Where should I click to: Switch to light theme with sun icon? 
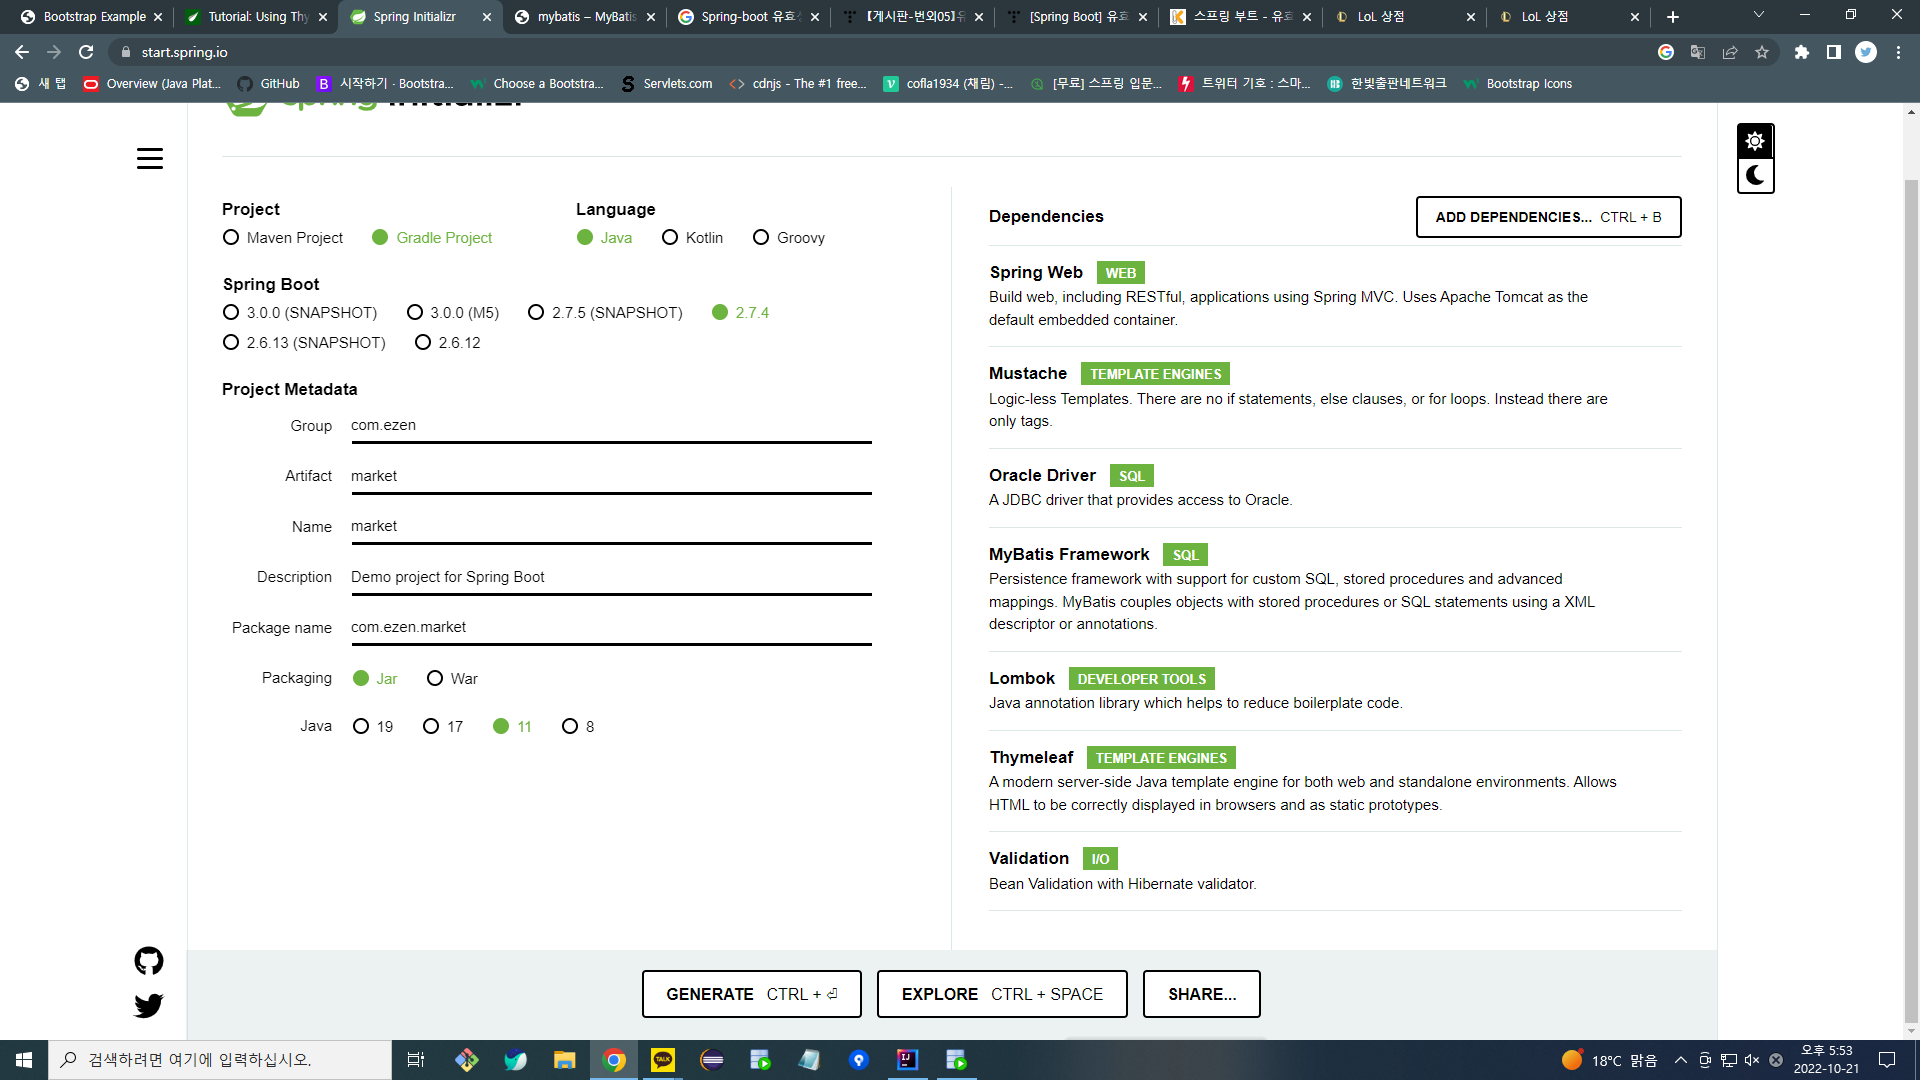1755,140
